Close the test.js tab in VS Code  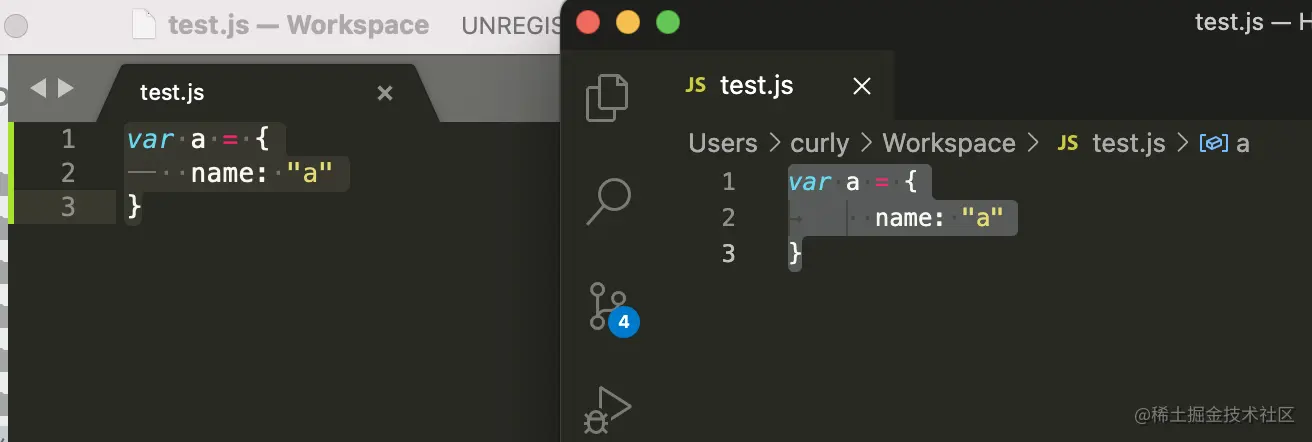pos(861,87)
